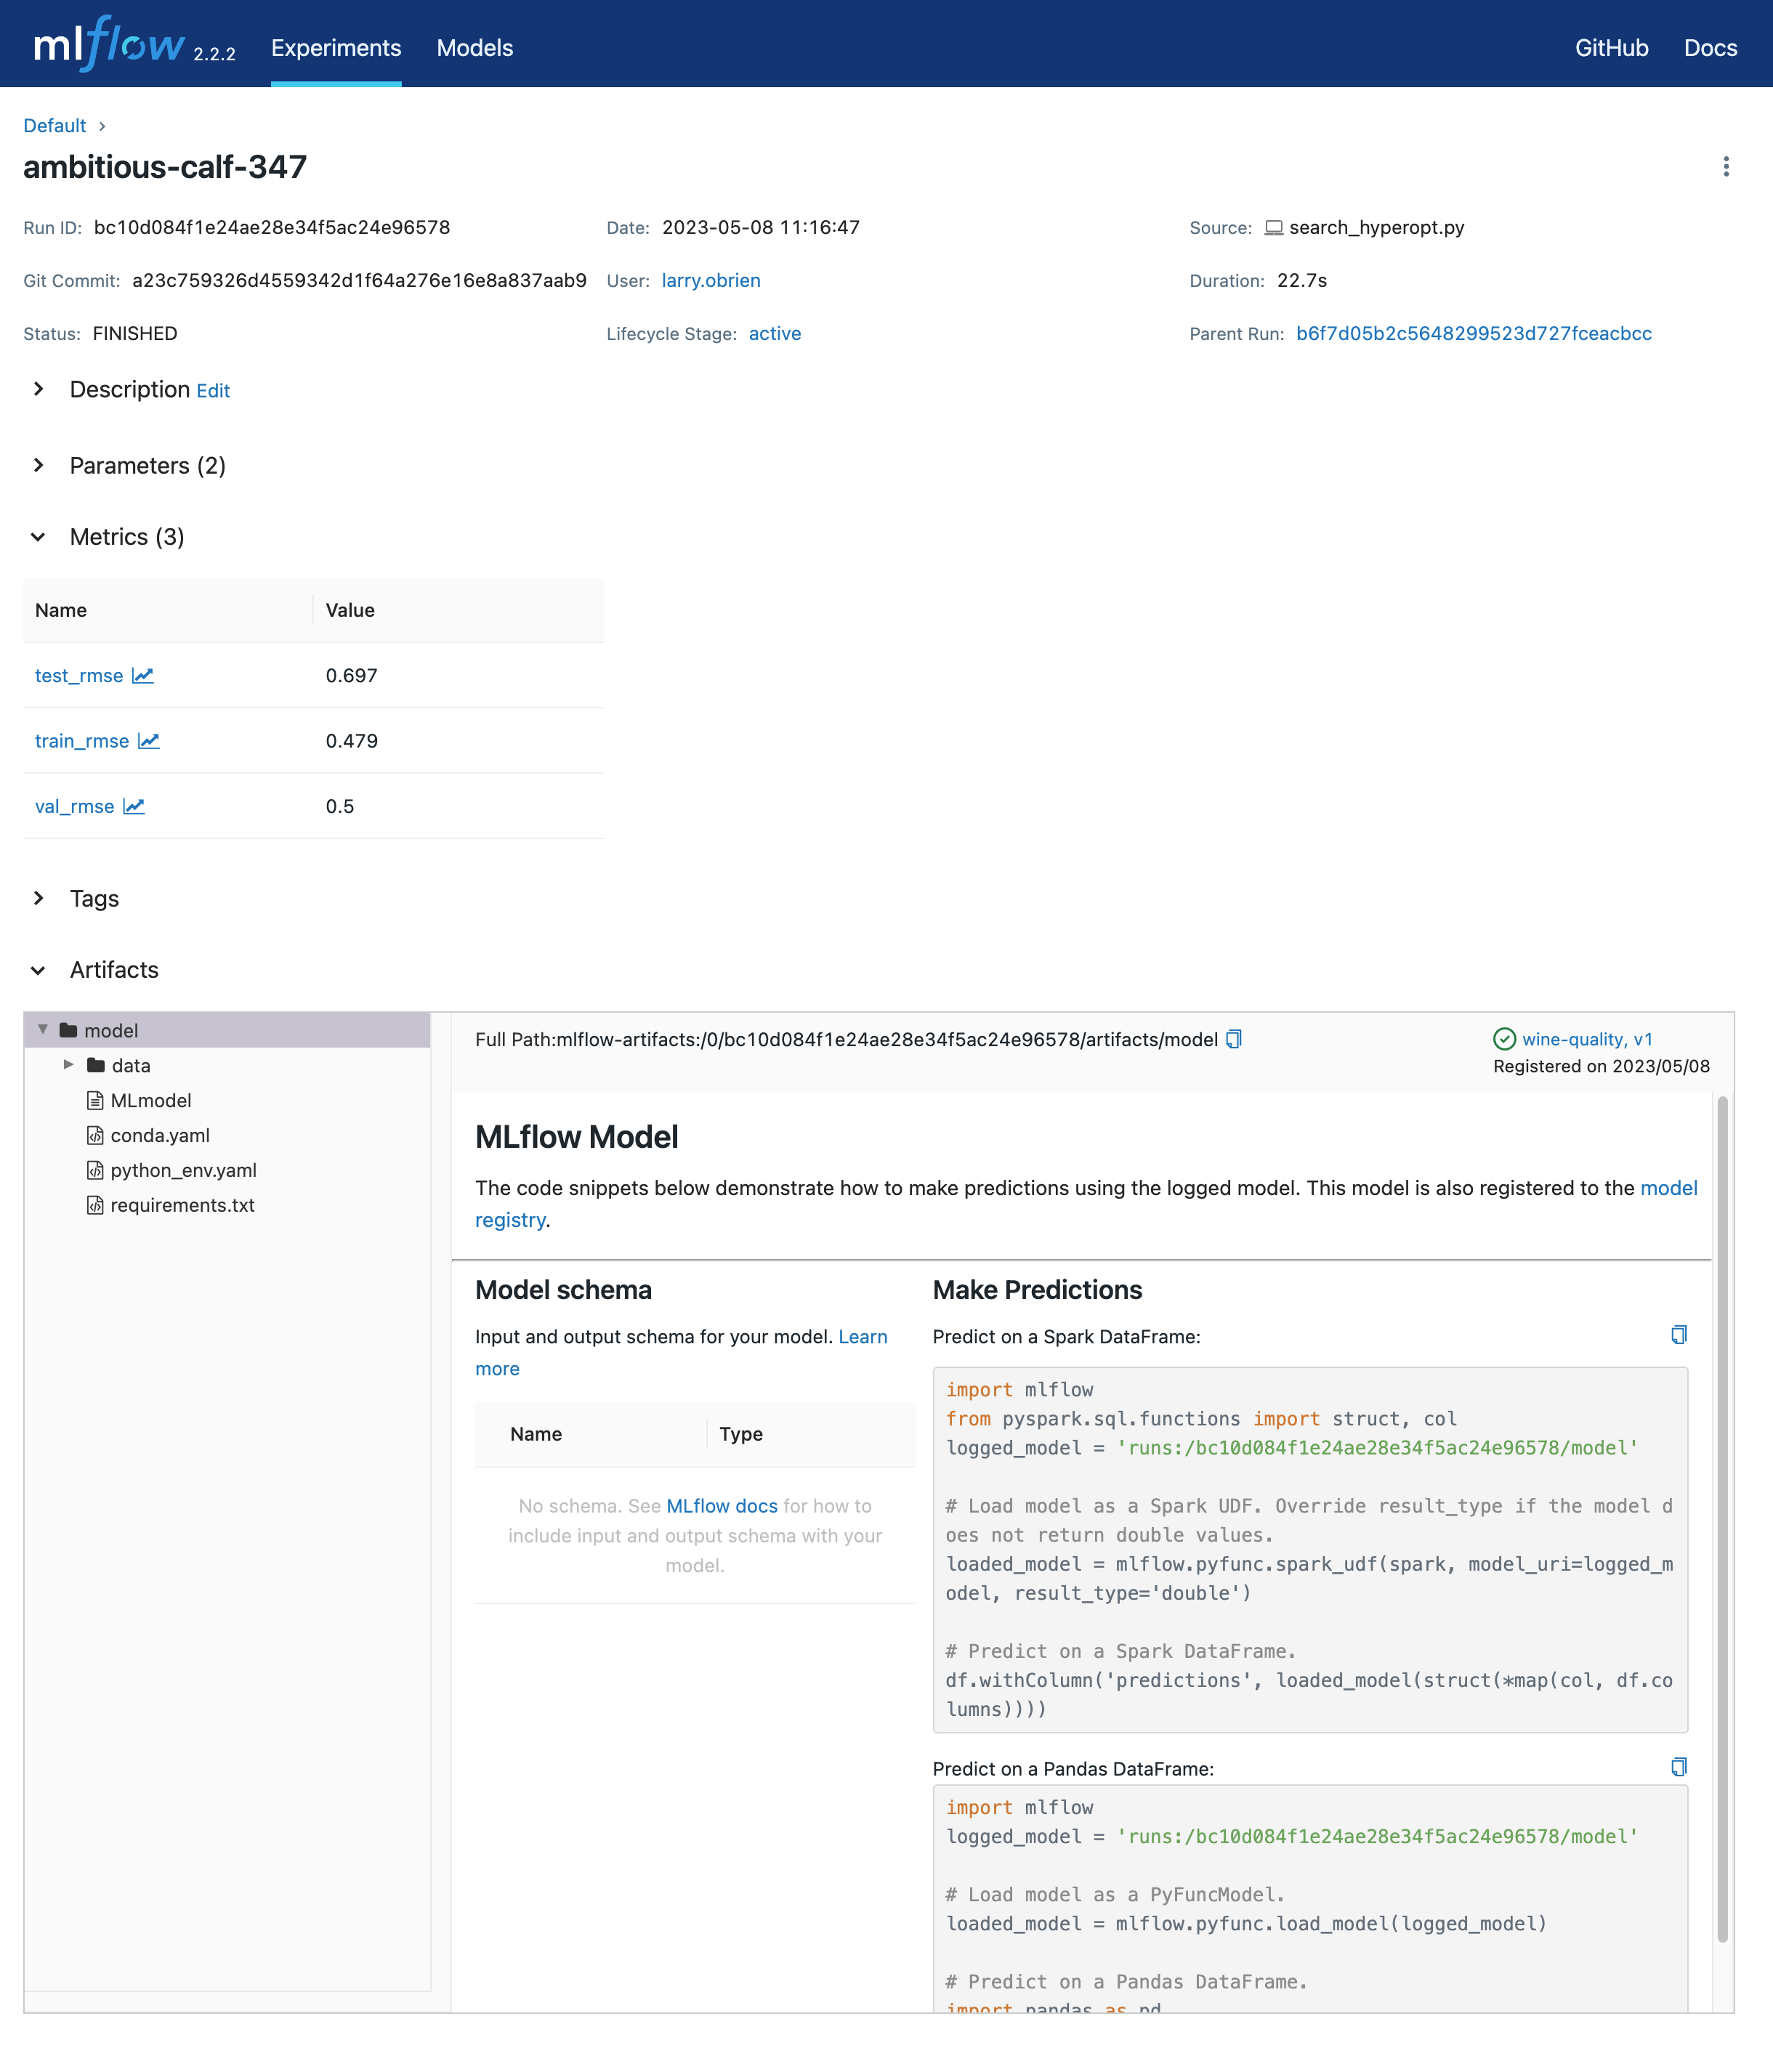The height and width of the screenshot is (2072, 1773).
Task: Collapse the Artifacts section
Action: click(39, 970)
